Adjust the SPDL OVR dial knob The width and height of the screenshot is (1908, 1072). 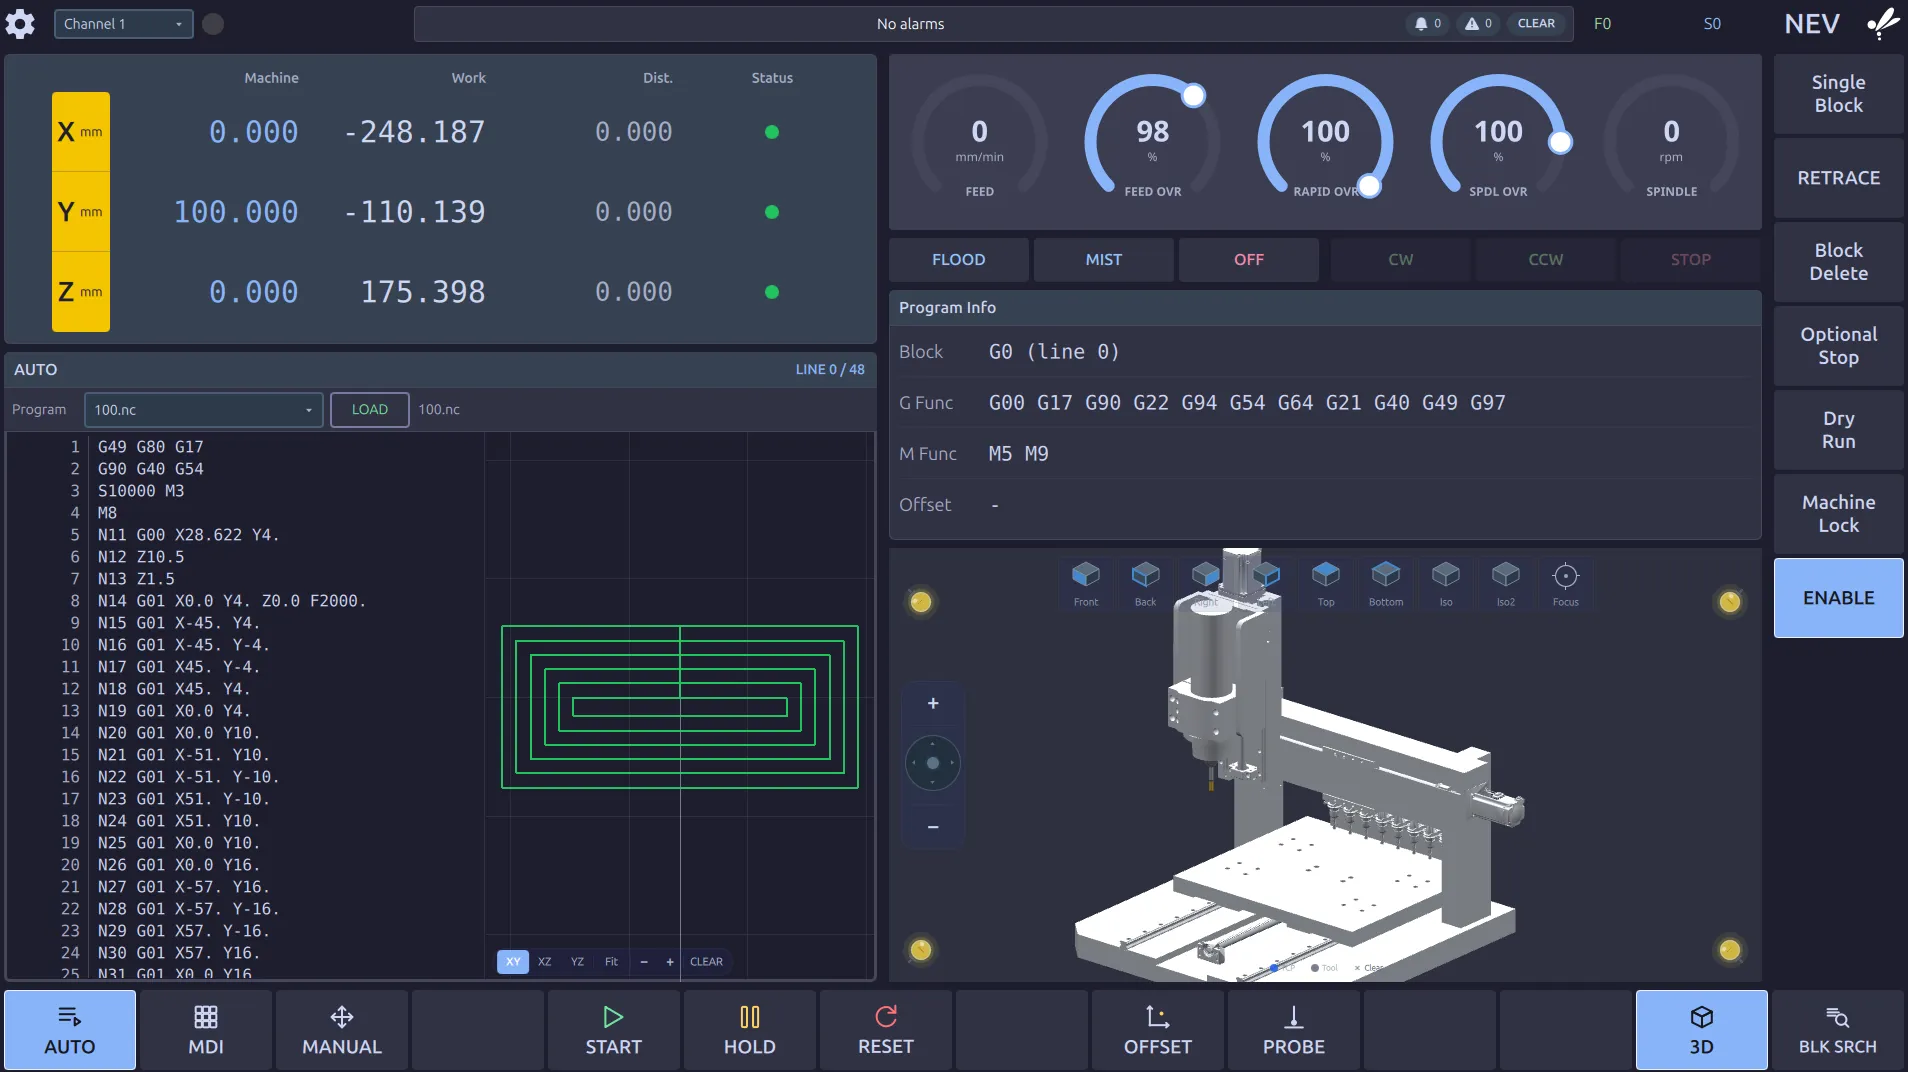pos(1560,143)
